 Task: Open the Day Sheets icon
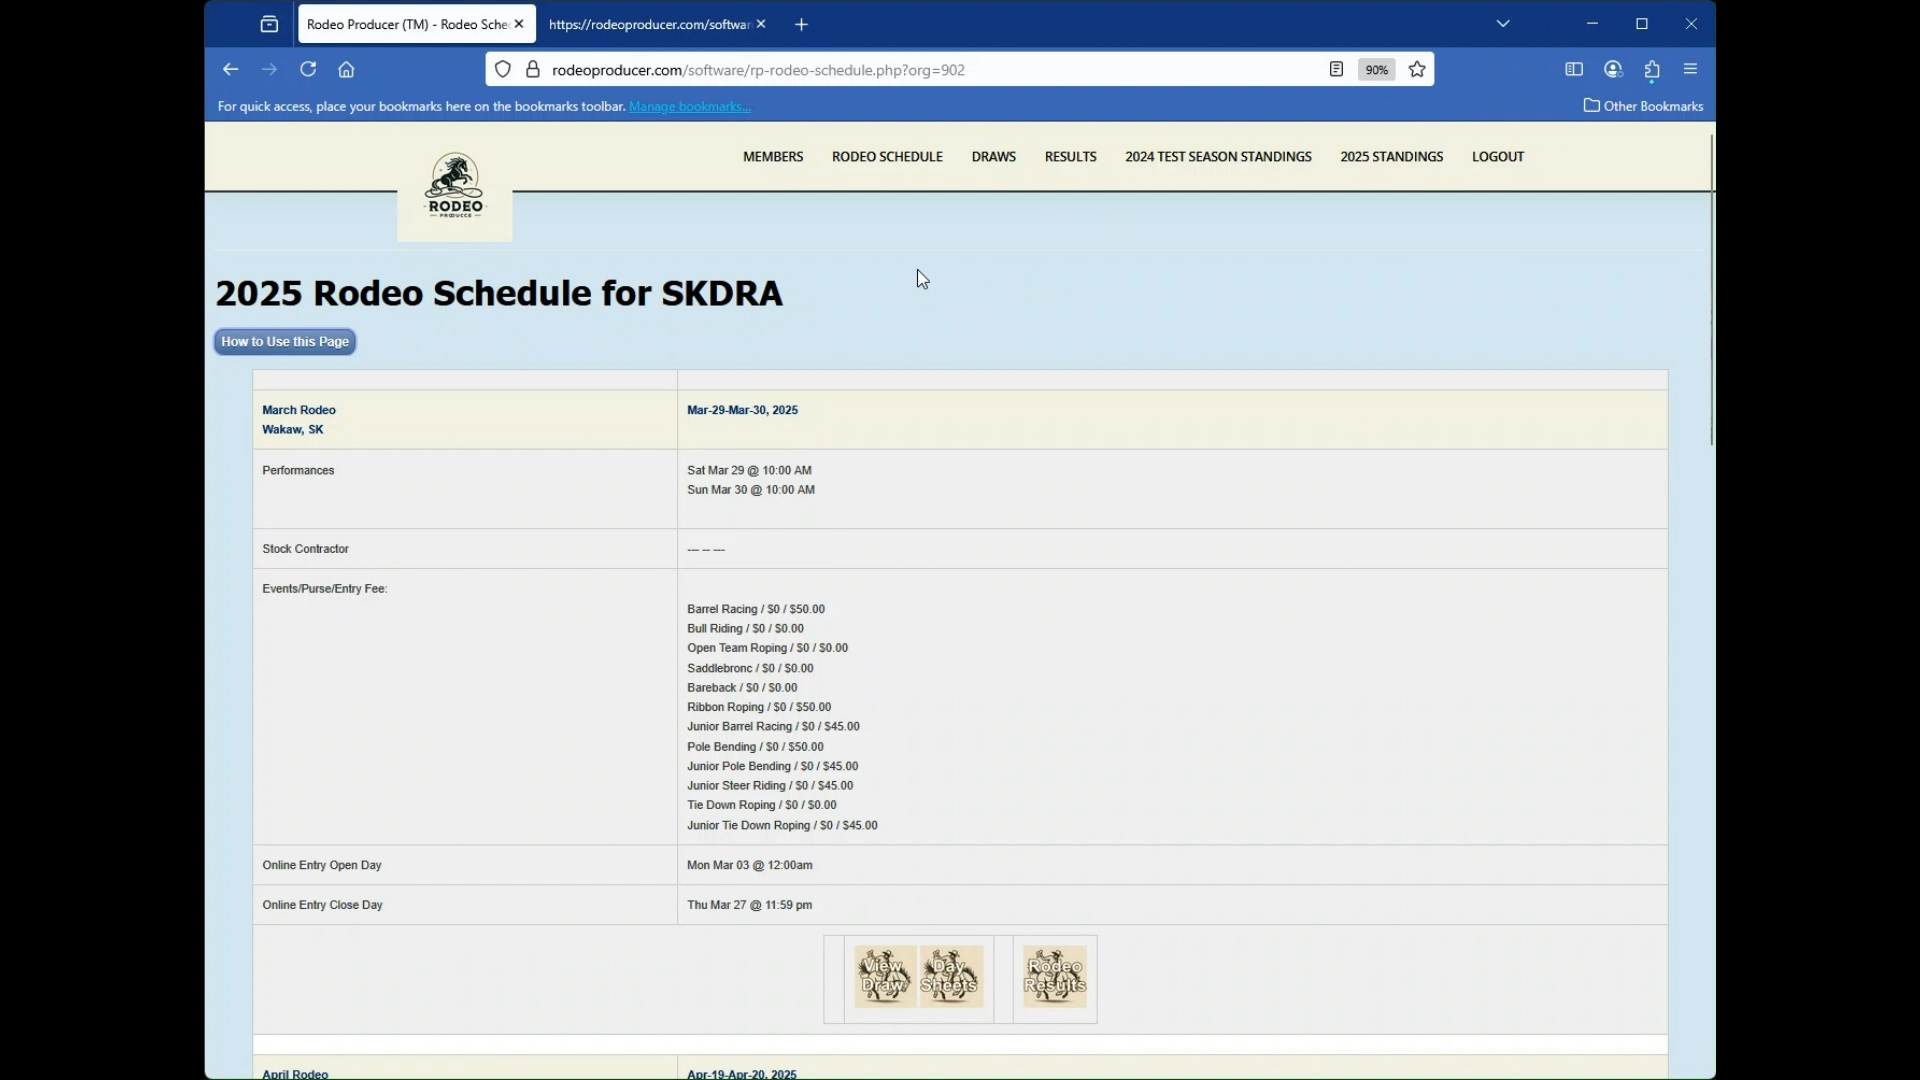coord(950,976)
